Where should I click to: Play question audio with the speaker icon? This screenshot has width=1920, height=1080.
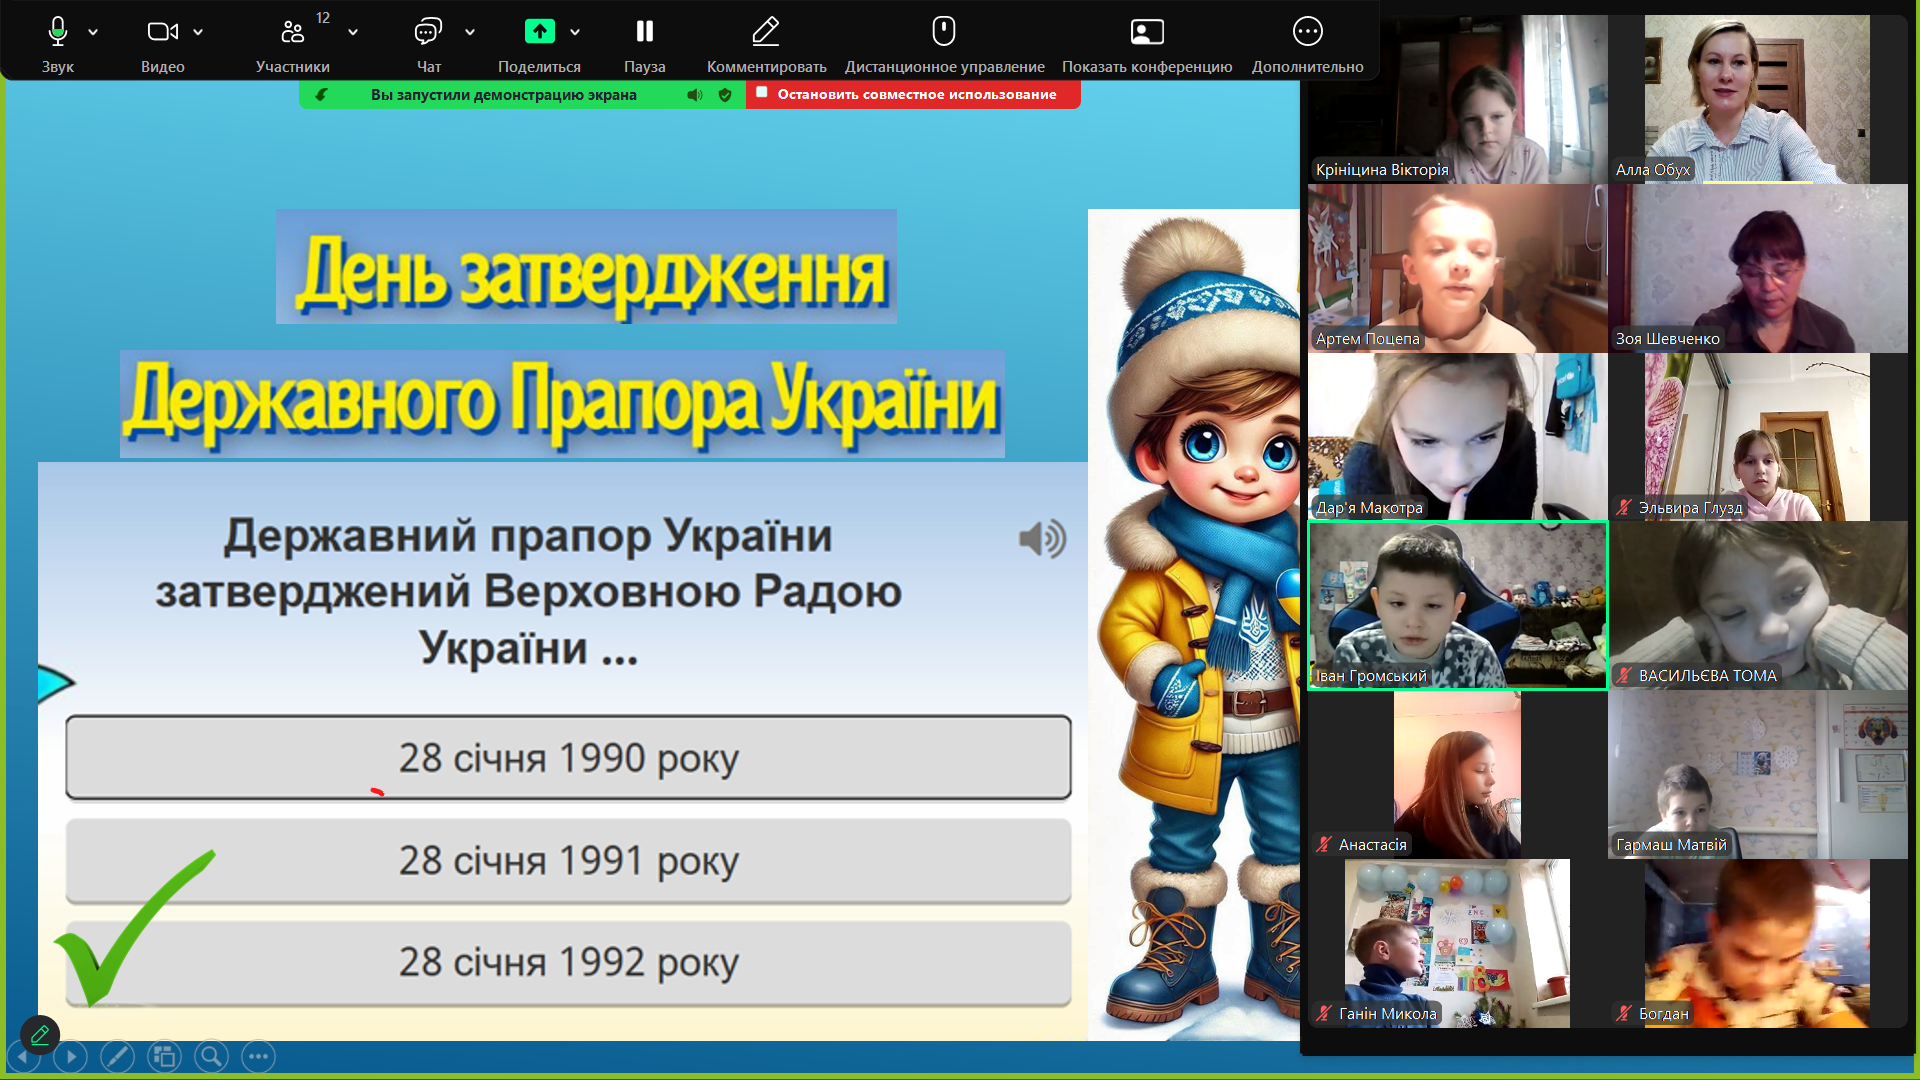[x=1042, y=539]
